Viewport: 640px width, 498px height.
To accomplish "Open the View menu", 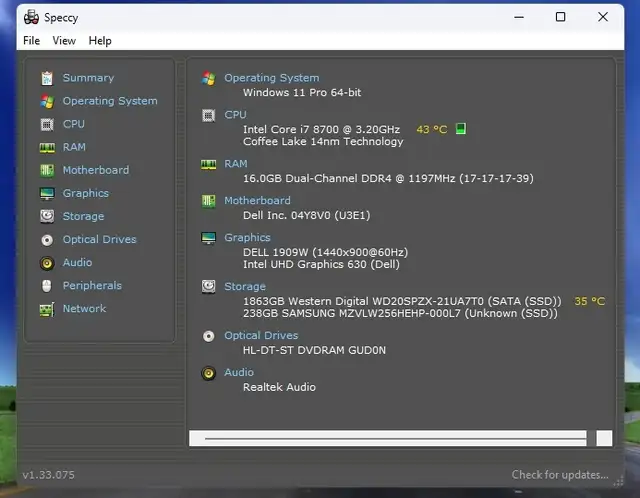I will tap(64, 41).
